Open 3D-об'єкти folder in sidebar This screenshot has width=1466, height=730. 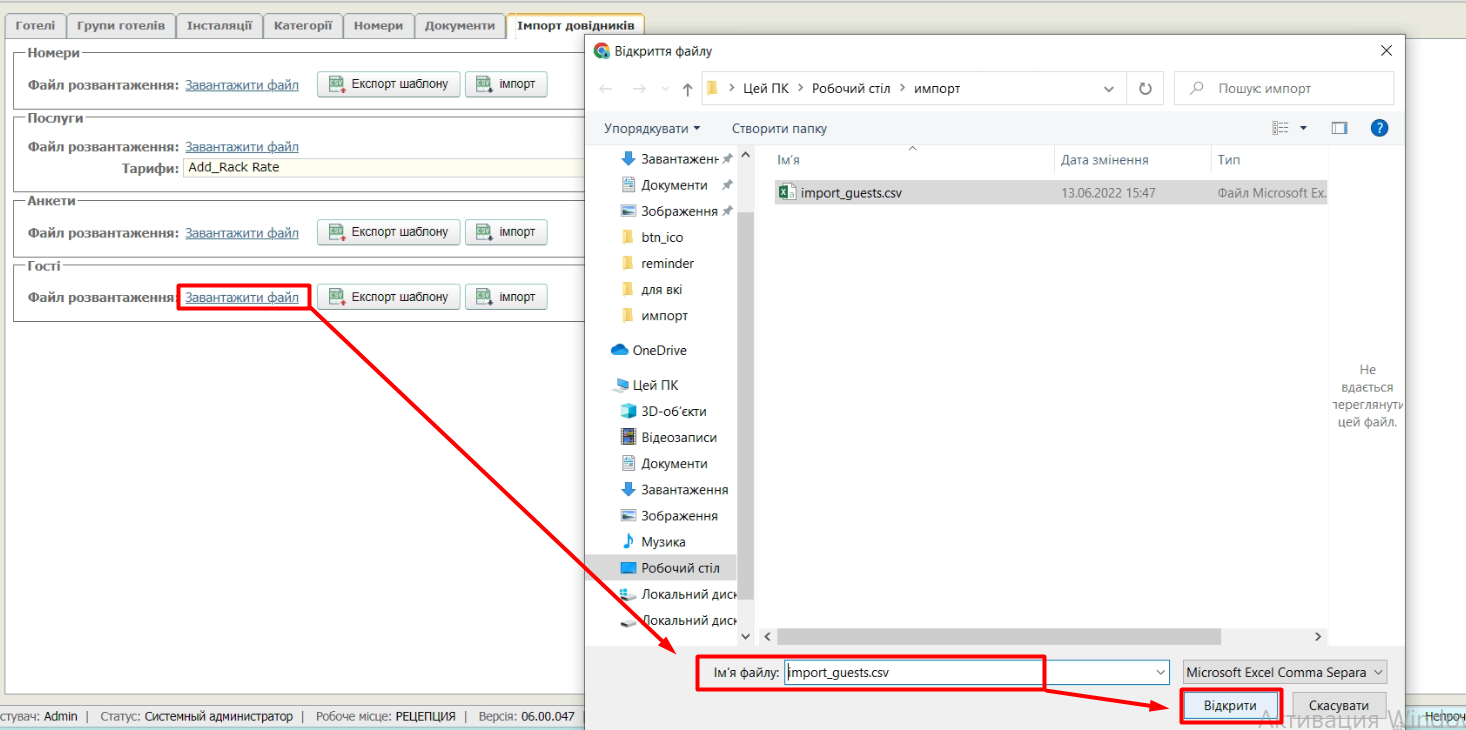click(673, 411)
